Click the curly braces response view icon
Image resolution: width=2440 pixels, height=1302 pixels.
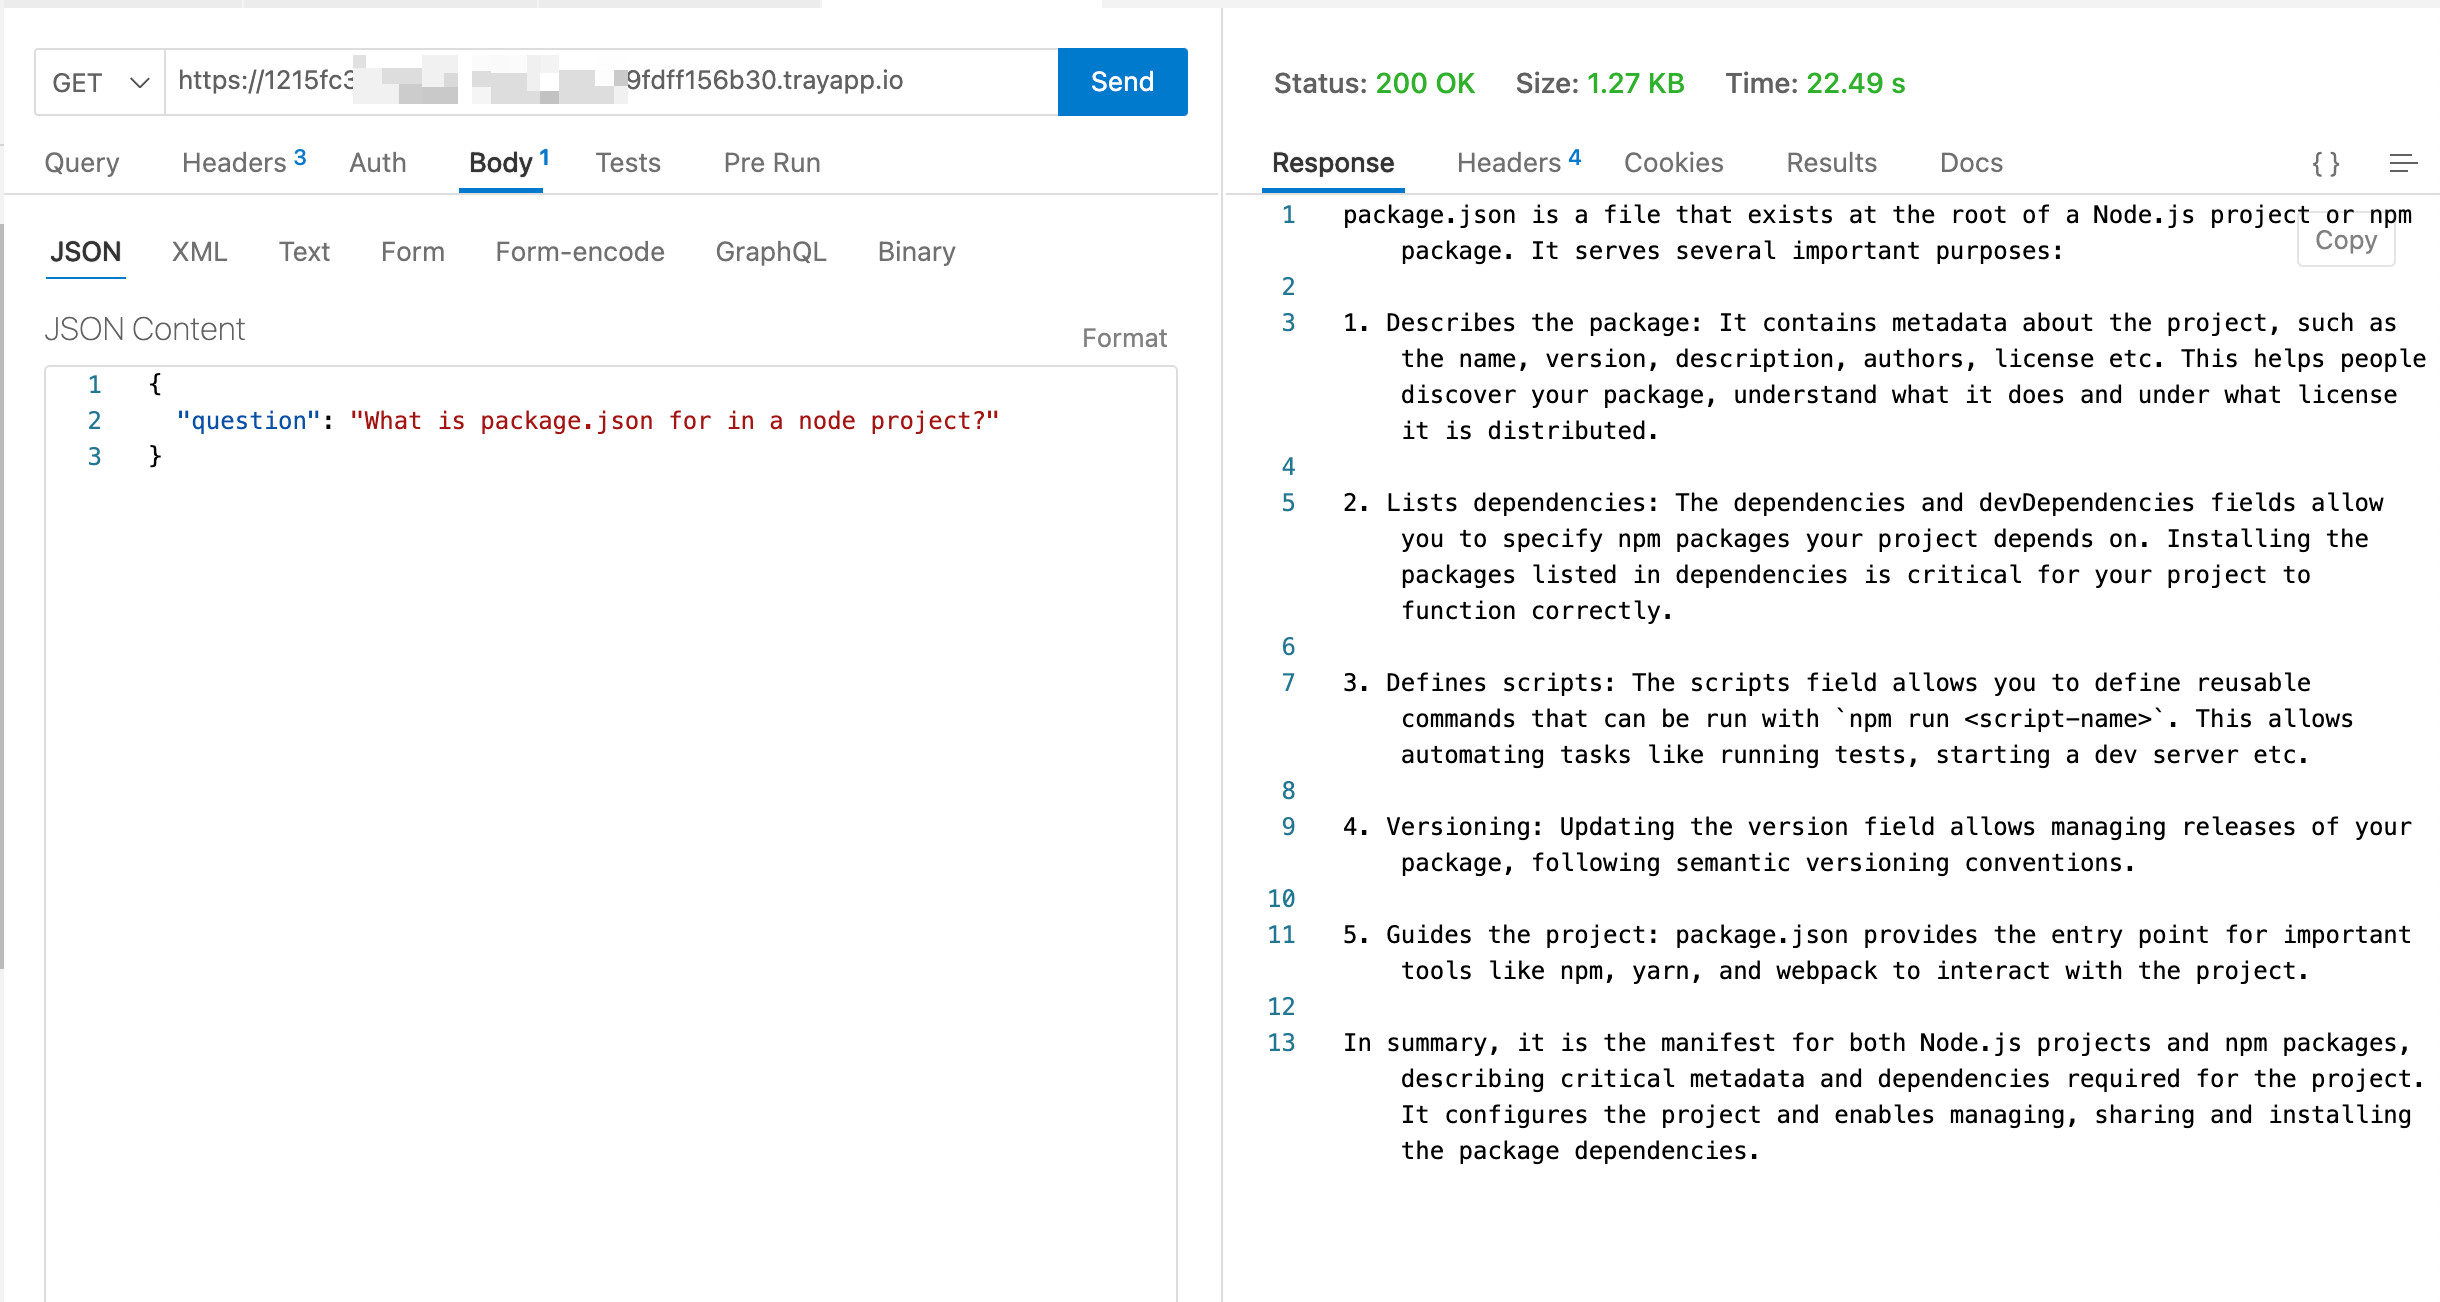[2328, 164]
